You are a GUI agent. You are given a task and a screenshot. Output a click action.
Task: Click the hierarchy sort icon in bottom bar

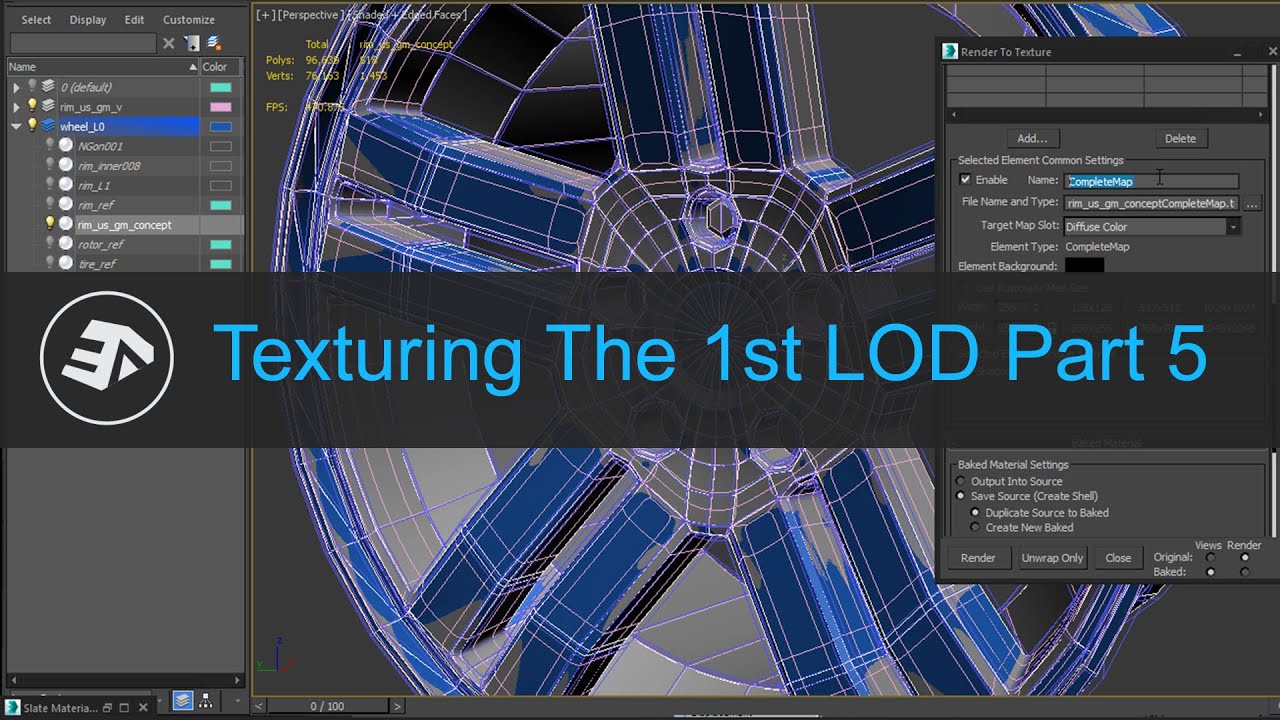tap(206, 701)
